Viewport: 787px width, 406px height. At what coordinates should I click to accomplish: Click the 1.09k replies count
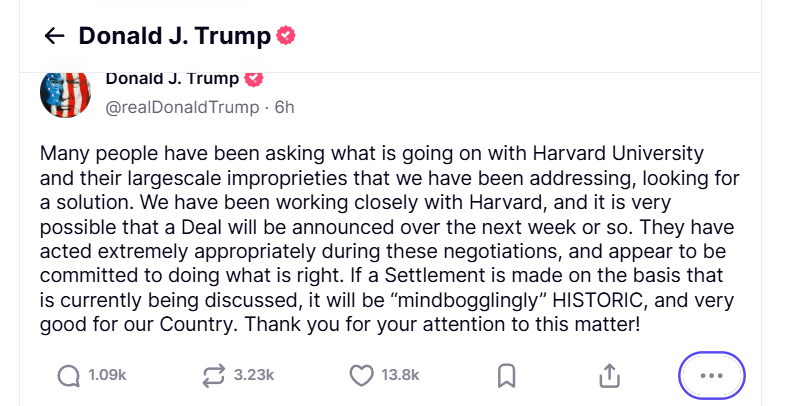[x=107, y=376]
